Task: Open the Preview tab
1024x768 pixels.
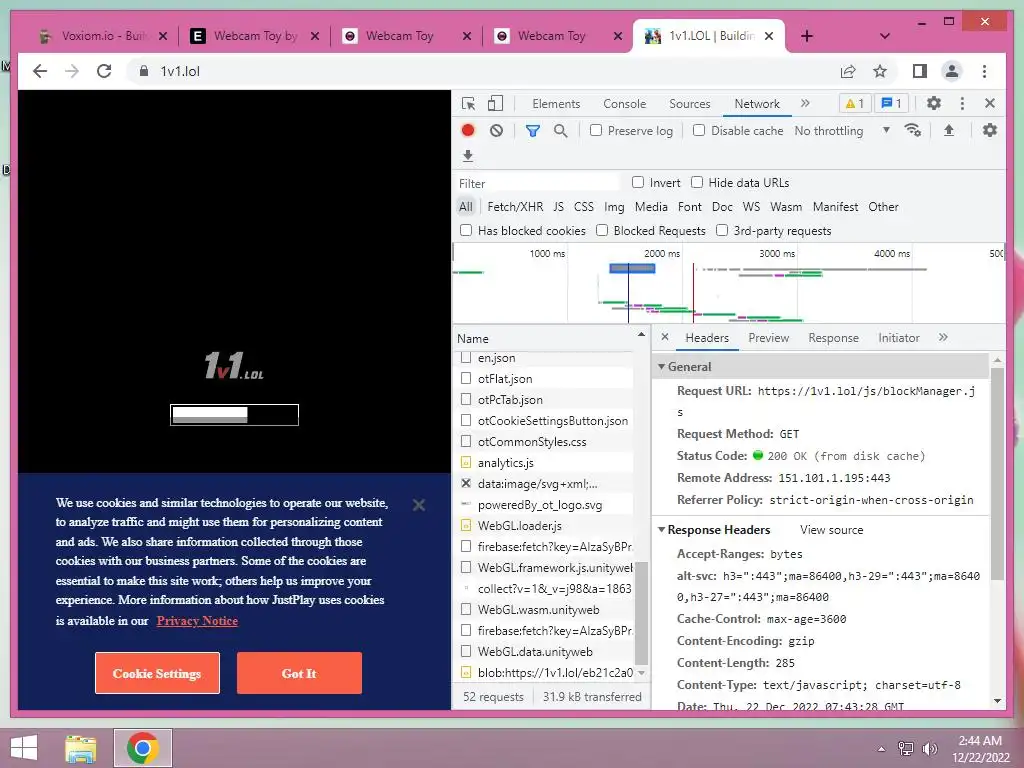Action: tap(769, 338)
